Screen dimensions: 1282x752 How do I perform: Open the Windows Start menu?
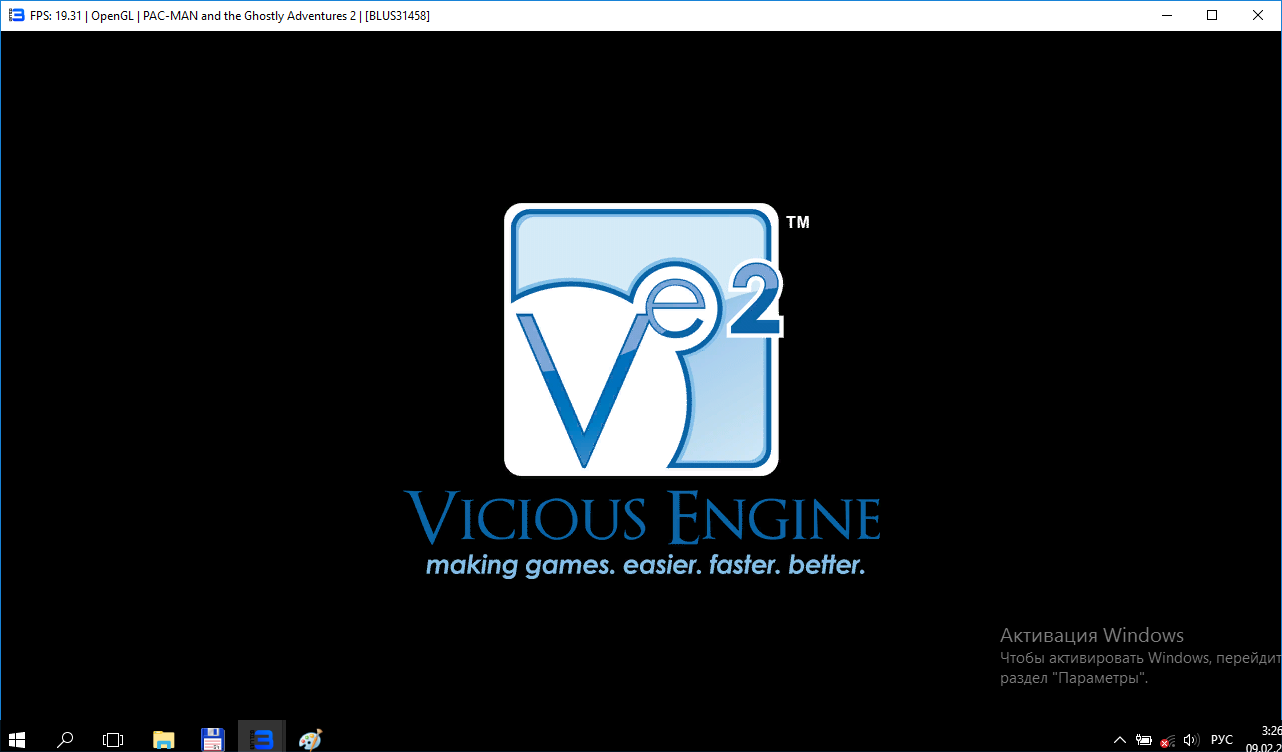16,740
